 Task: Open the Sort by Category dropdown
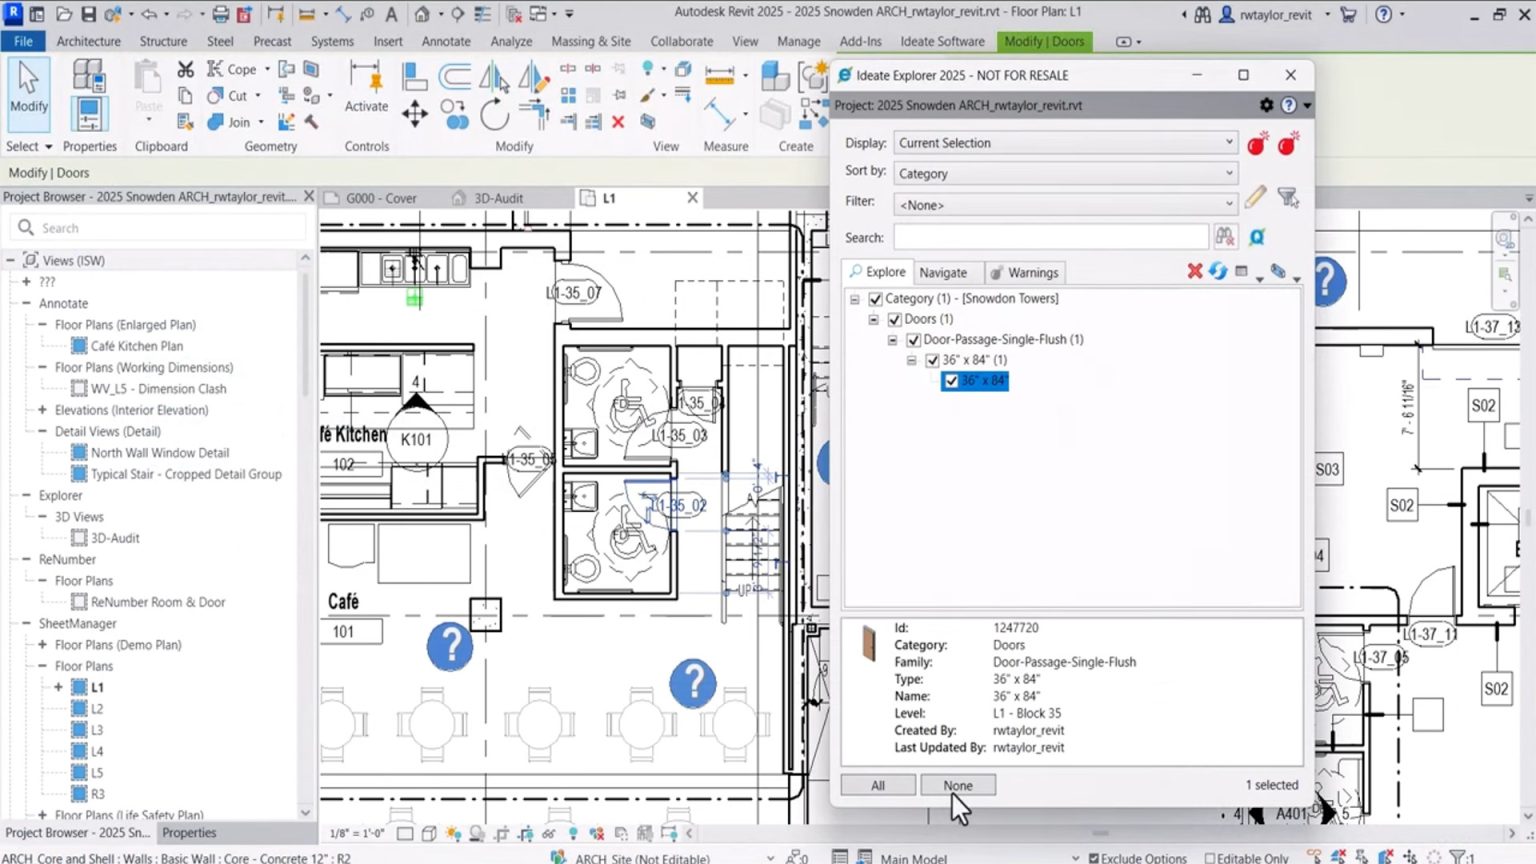click(x=1064, y=173)
